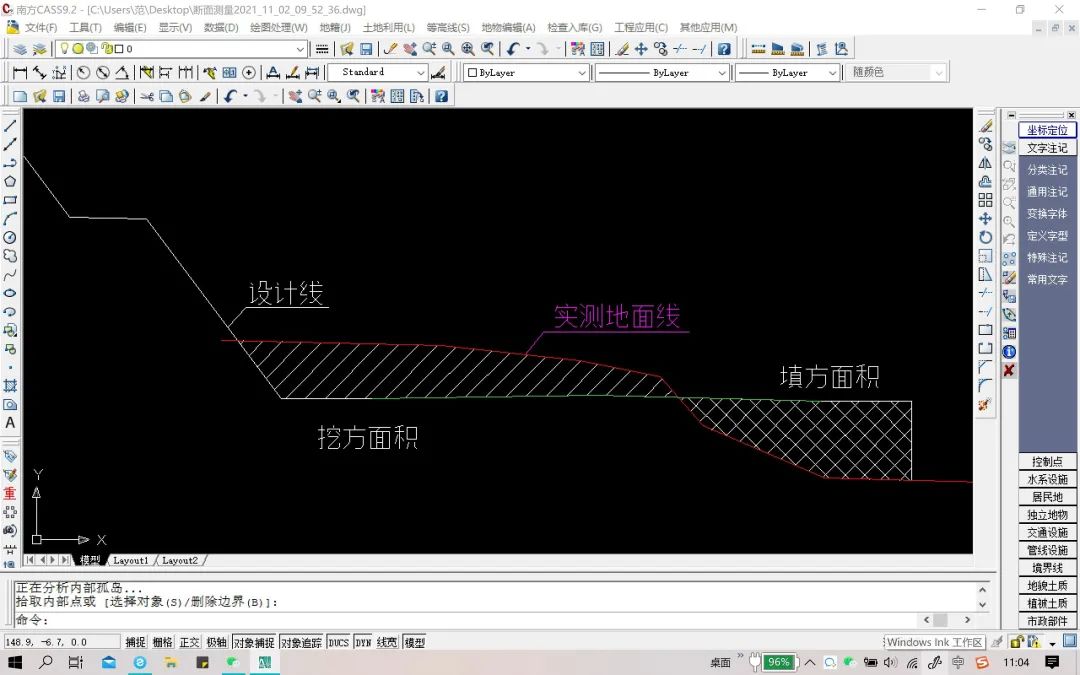Click the Save icon in top toolbar

tap(366, 49)
